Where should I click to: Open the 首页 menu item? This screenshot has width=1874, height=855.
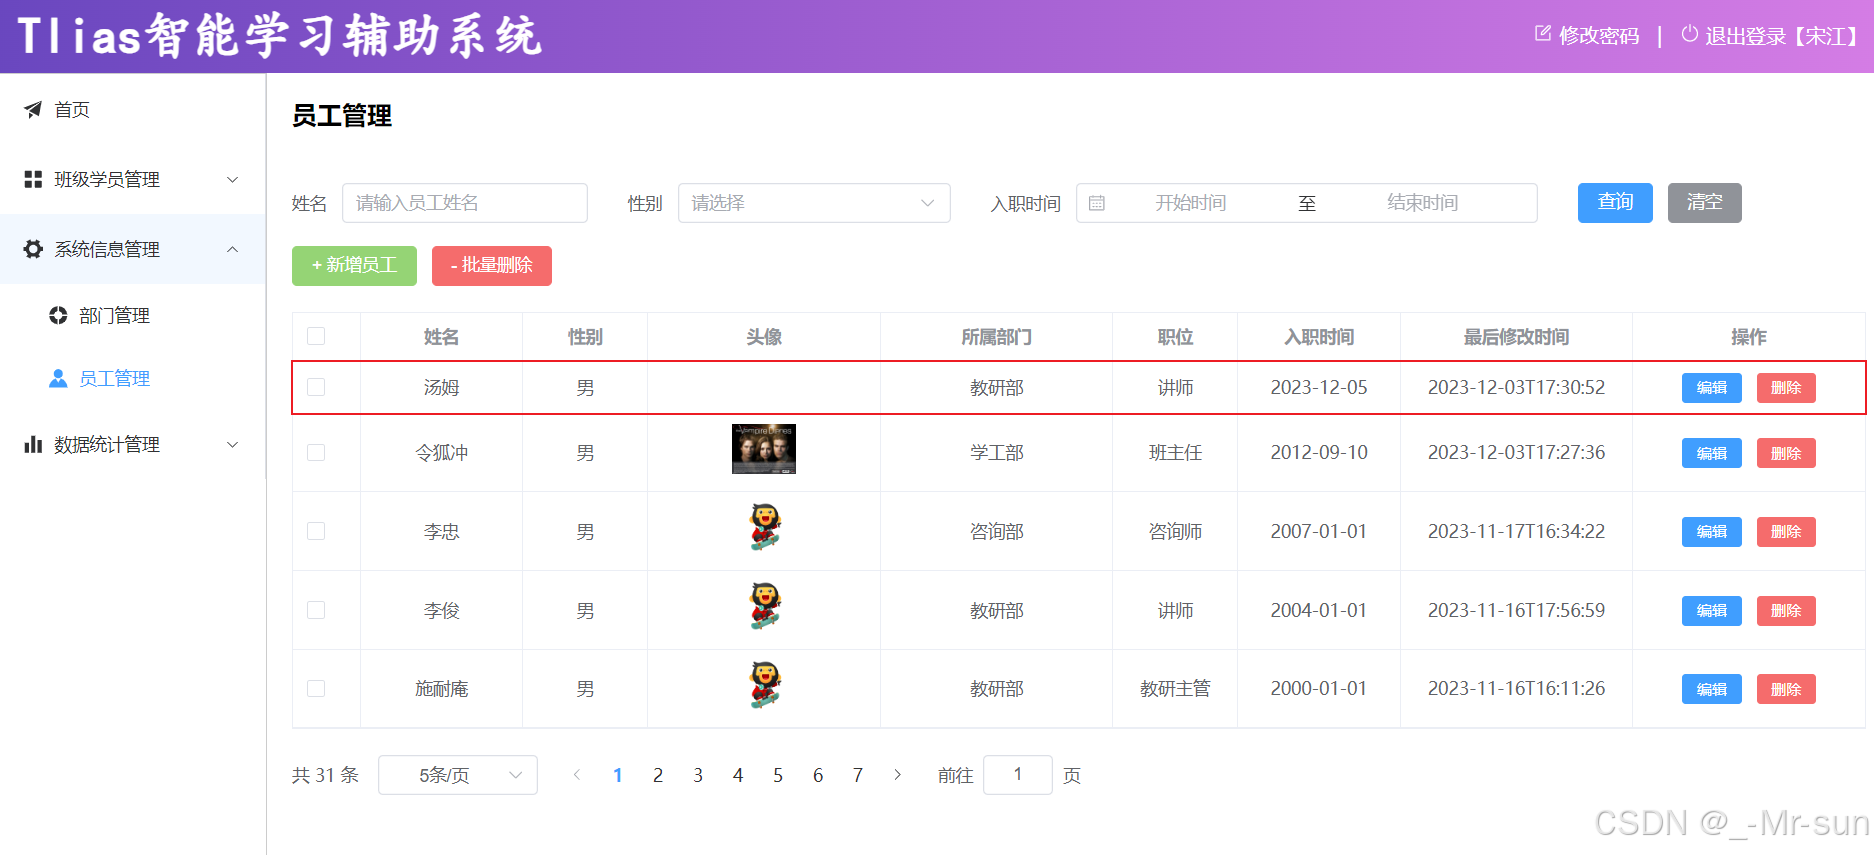(x=133, y=109)
